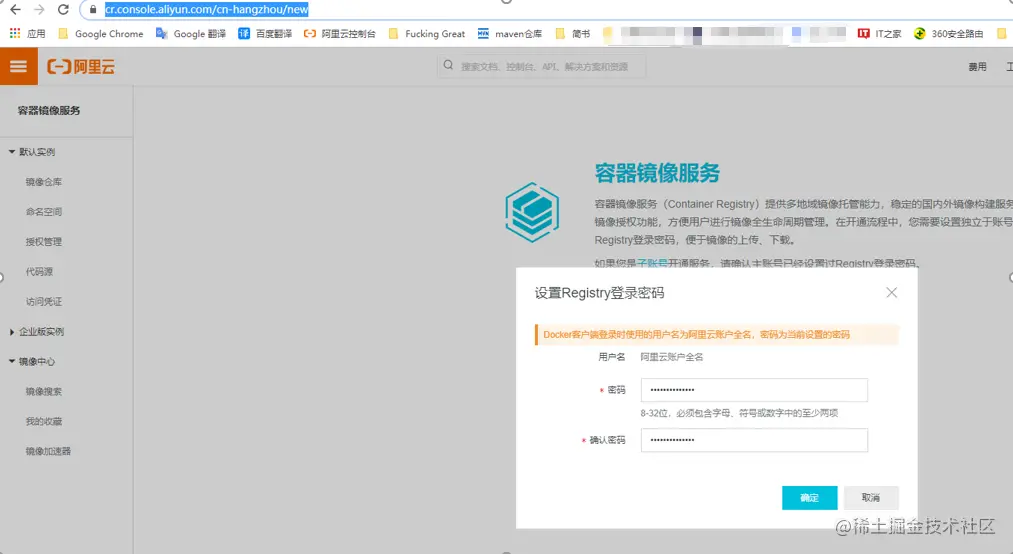The height and width of the screenshot is (554, 1013).
Task: Select the URL in the address bar
Action: click(207, 10)
